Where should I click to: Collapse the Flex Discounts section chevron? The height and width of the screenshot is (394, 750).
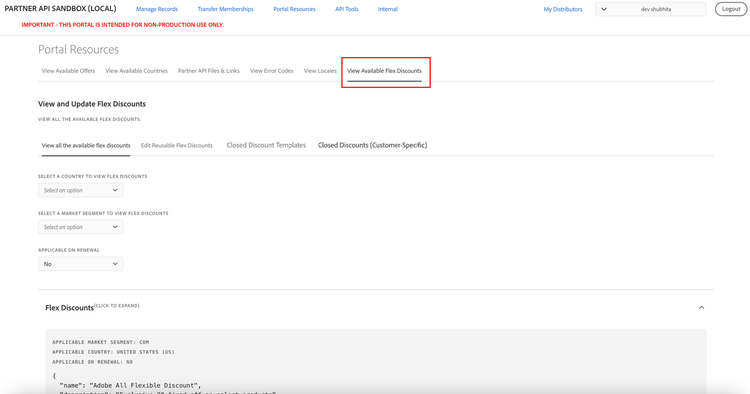coord(701,307)
